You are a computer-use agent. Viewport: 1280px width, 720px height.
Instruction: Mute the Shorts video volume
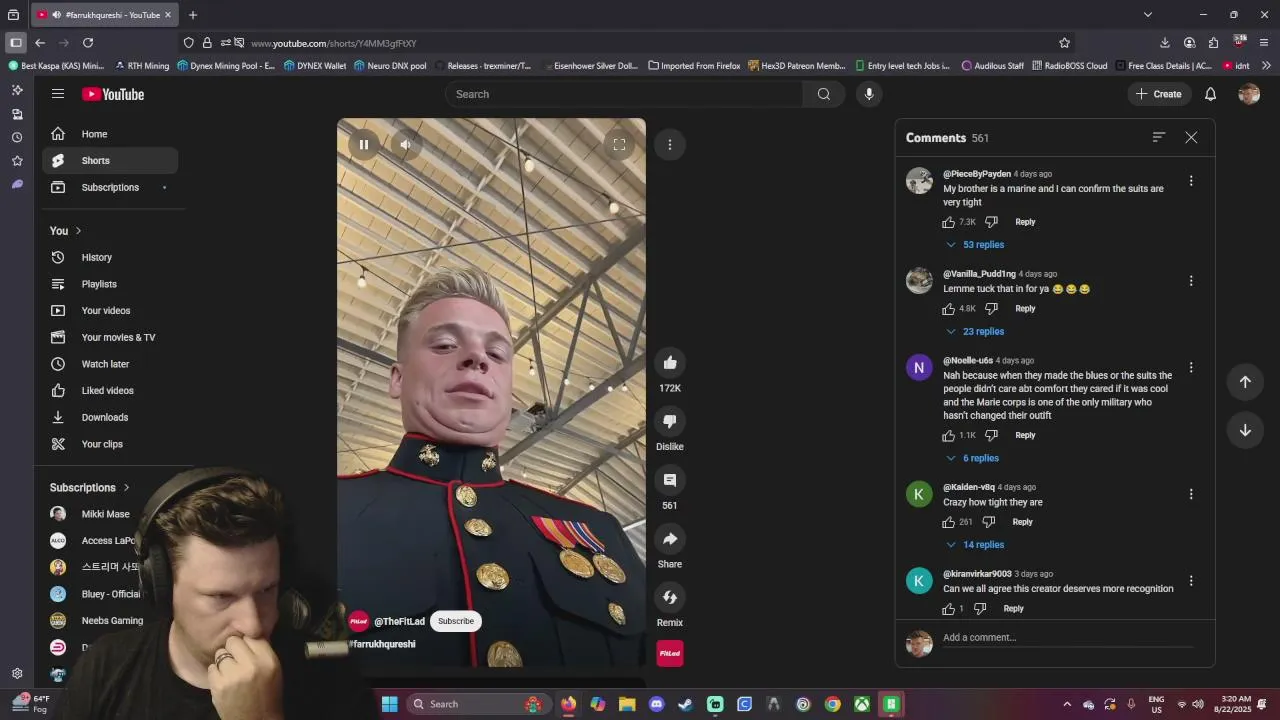click(x=405, y=145)
